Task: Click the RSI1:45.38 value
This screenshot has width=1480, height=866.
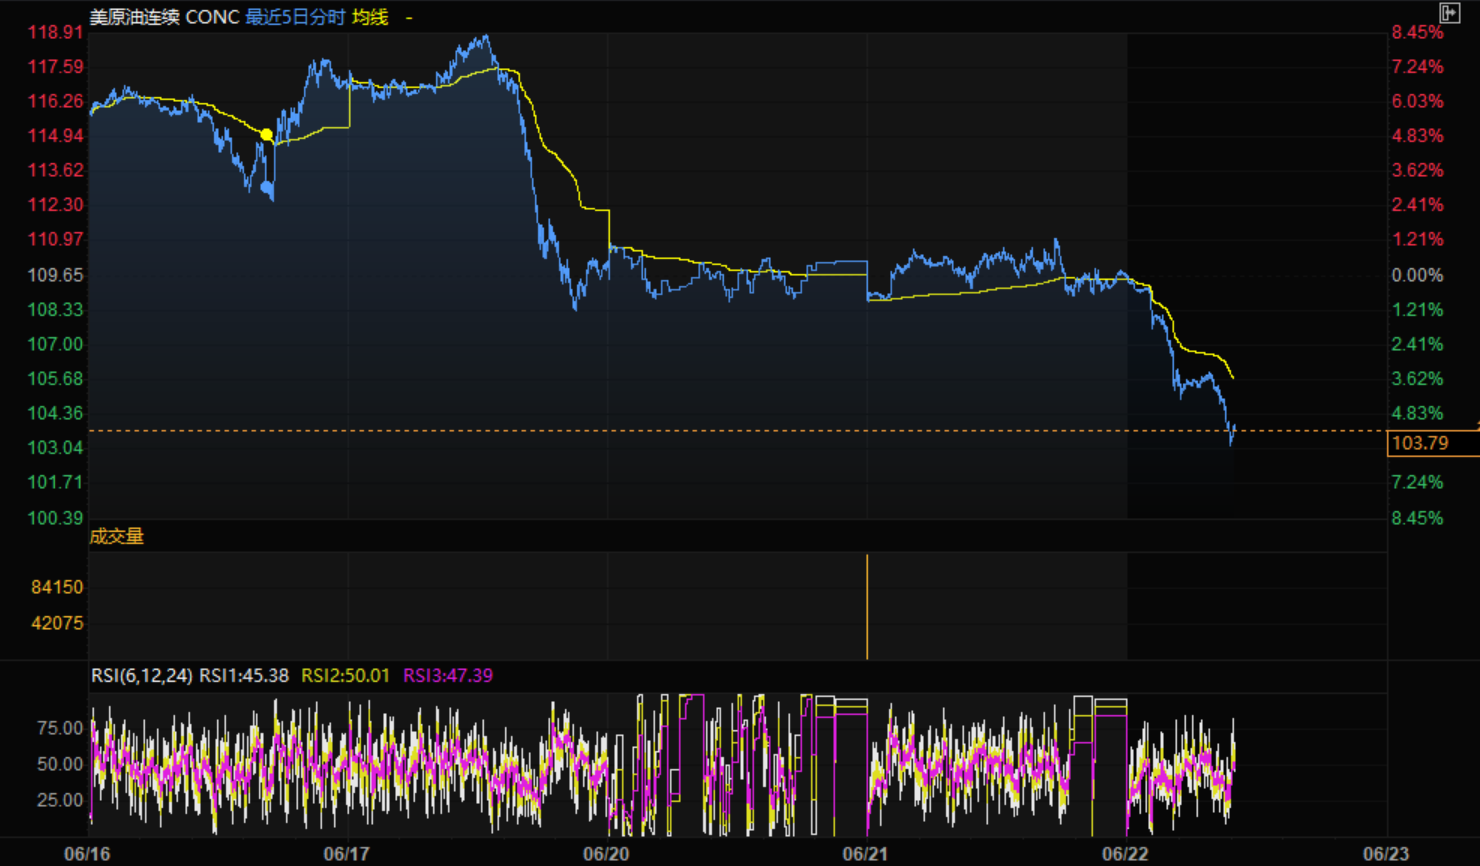Action: [x=243, y=675]
